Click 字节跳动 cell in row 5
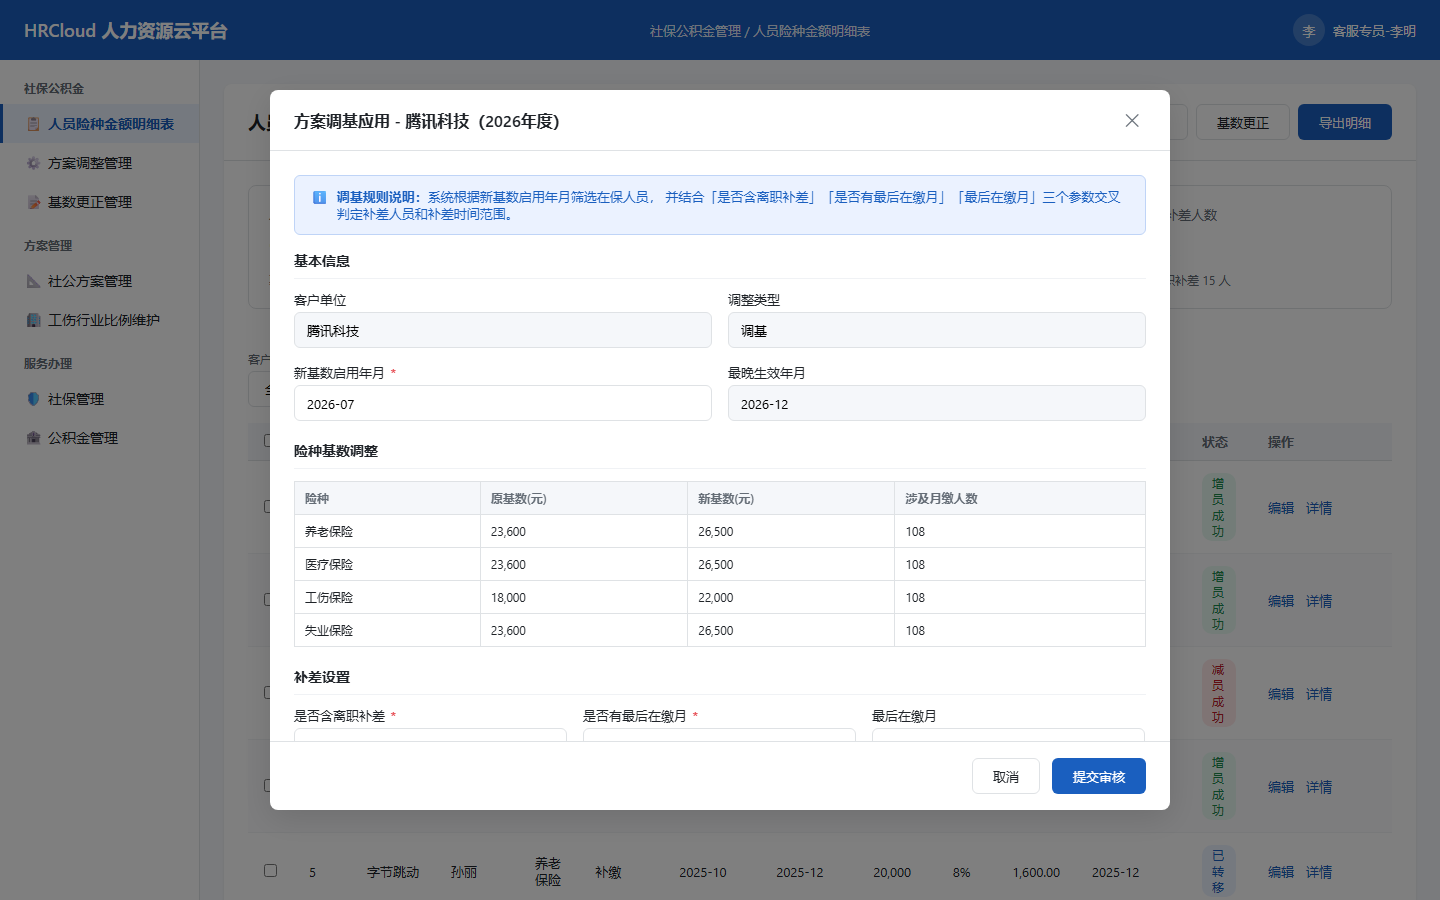 click(393, 872)
